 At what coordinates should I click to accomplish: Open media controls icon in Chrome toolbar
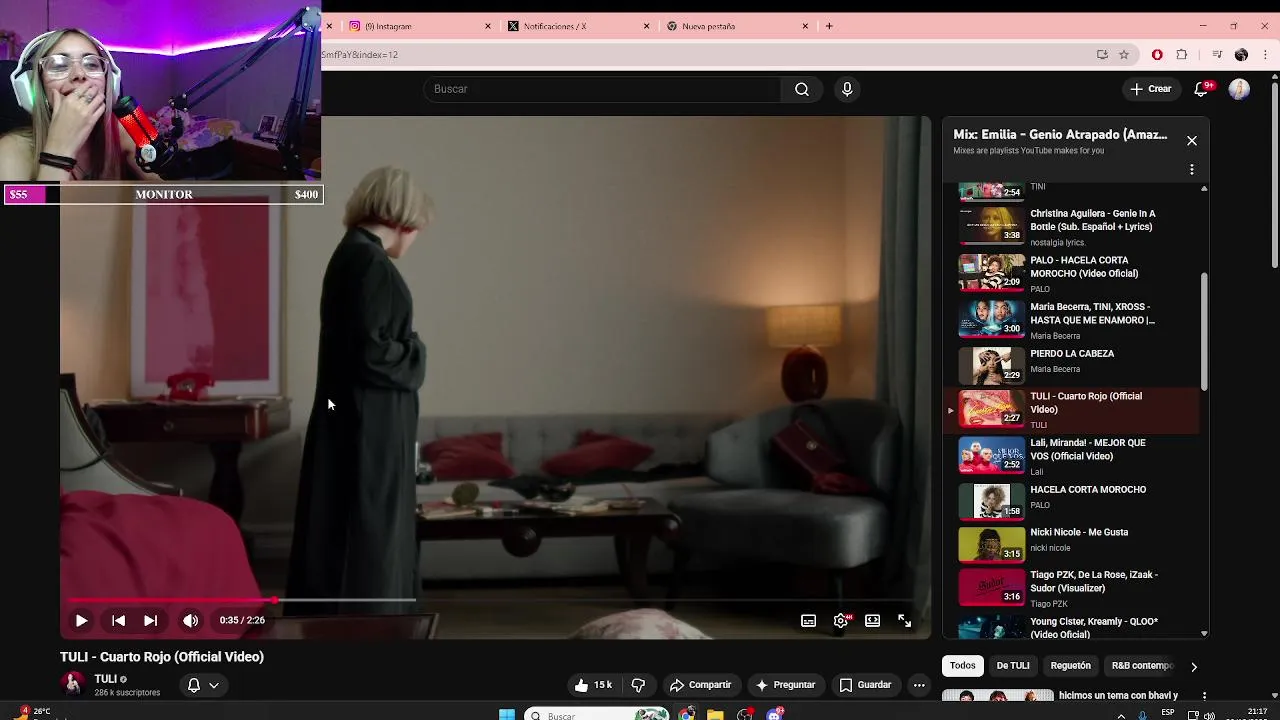(x=1217, y=55)
